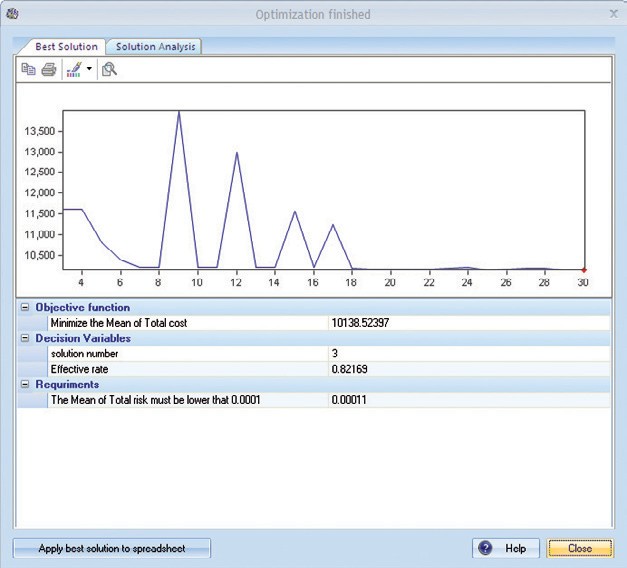Close the dialog with the X
Image resolution: width=627 pixels, height=568 pixels.
click(613, 14)
